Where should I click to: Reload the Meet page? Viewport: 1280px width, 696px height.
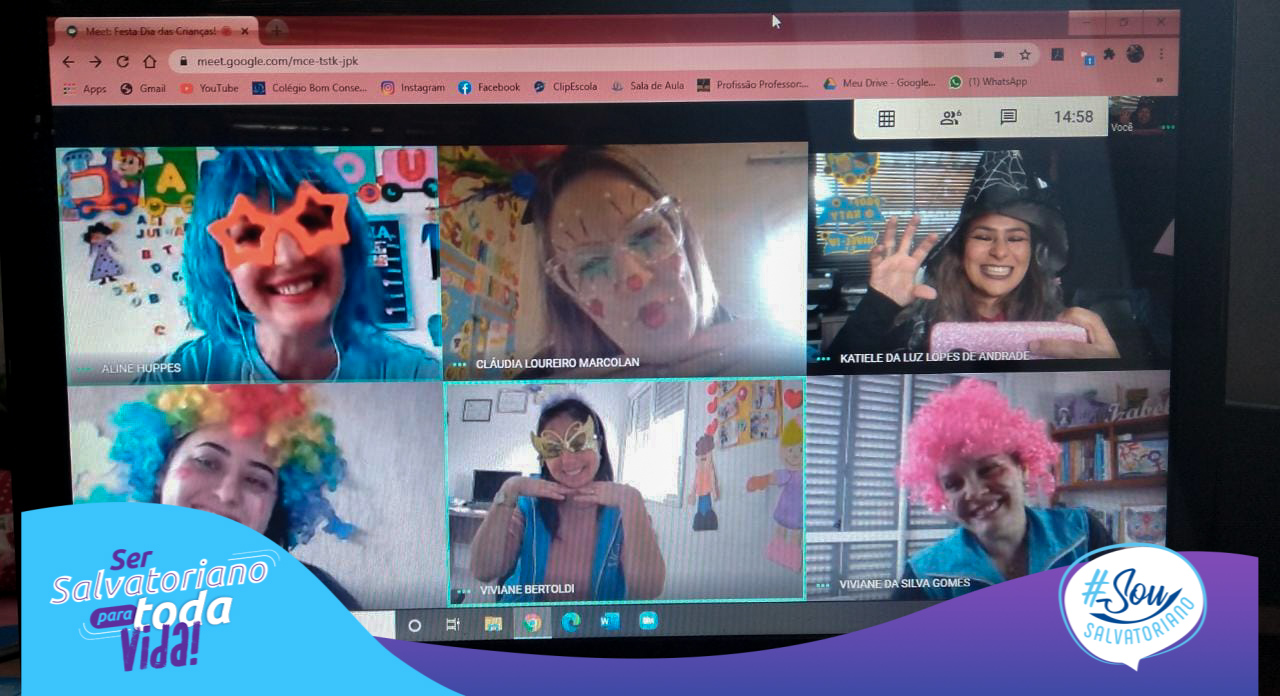122,61
